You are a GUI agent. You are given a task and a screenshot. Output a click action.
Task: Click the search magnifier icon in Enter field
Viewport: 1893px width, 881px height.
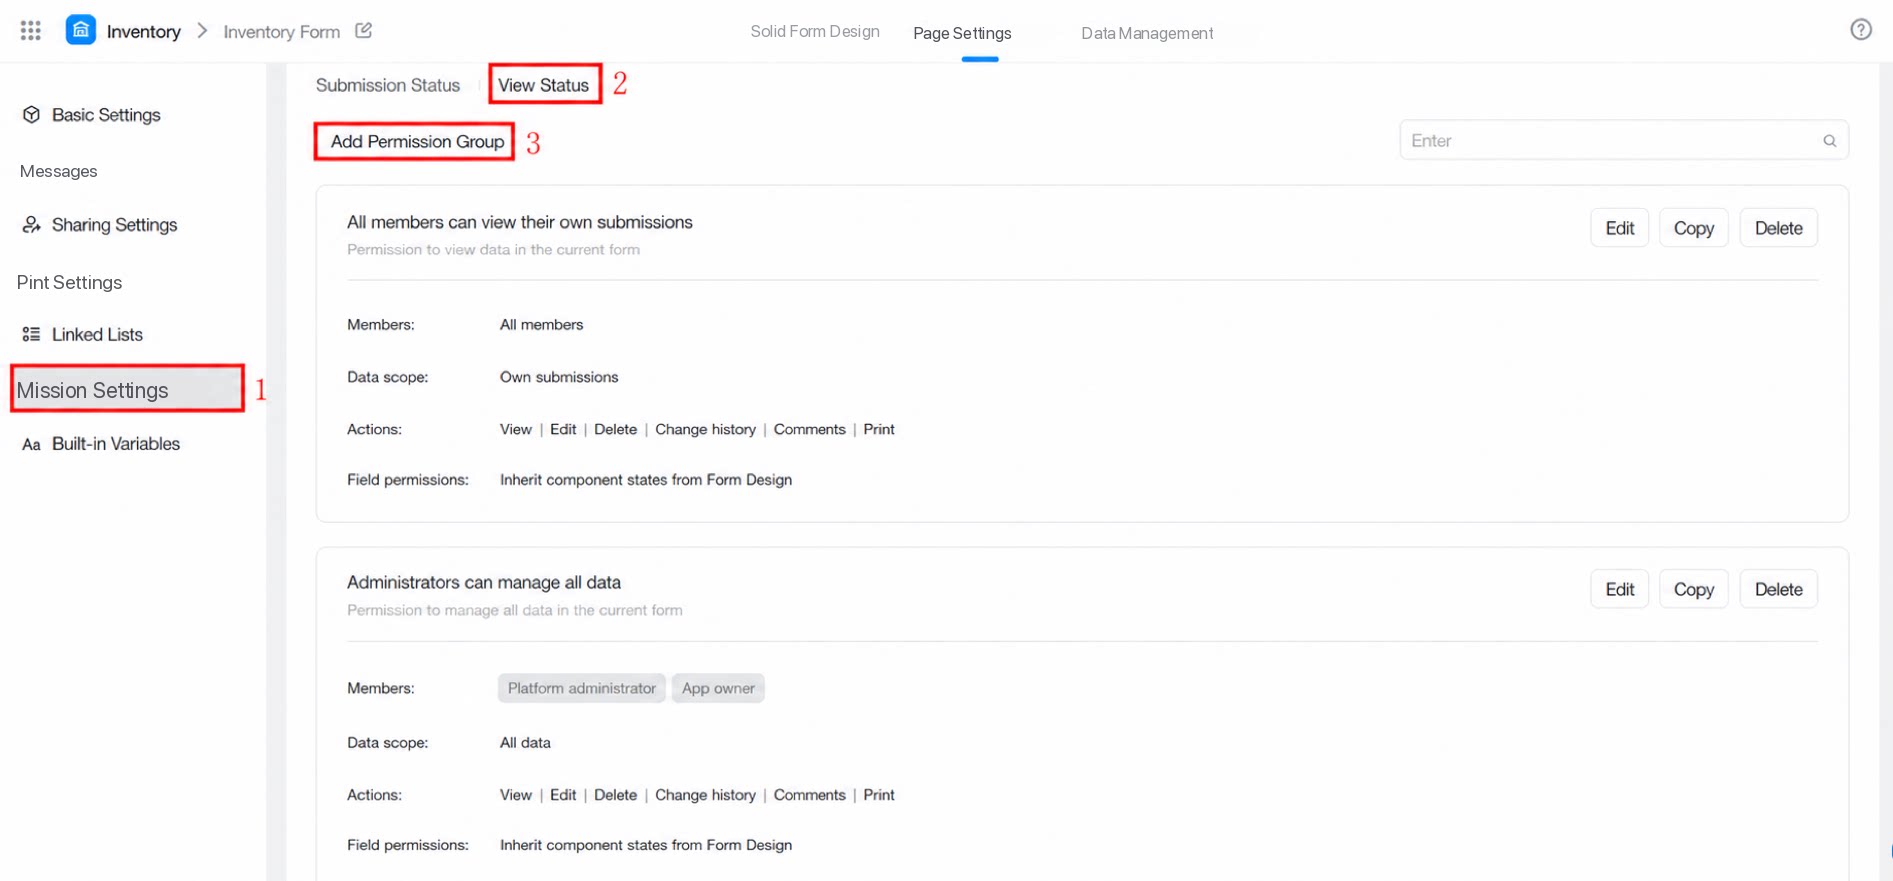click(x=1830, y=141)
